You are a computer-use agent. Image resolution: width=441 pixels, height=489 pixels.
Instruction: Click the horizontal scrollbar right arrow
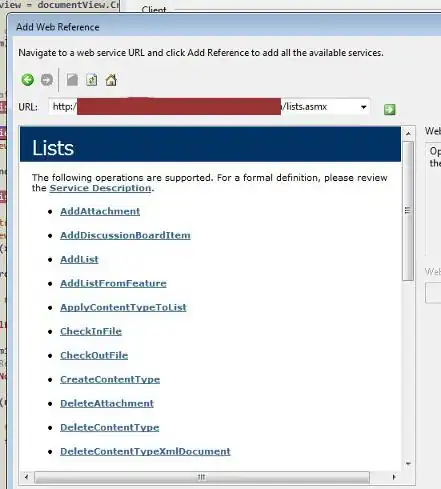(394, 477)
